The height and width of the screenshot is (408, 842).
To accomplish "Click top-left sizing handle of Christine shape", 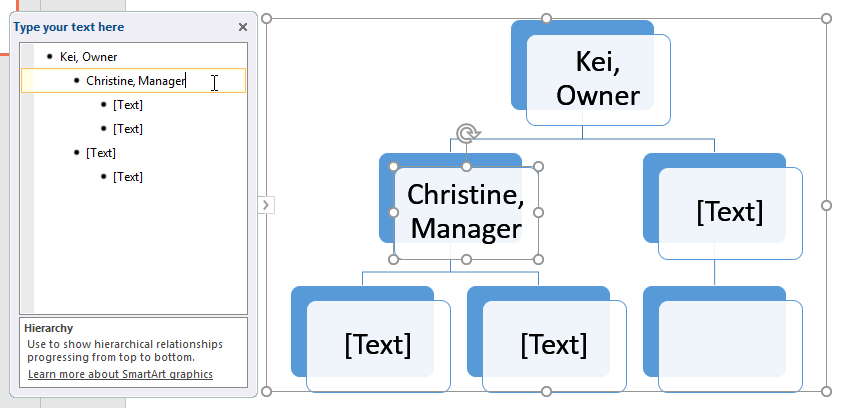I will click(x=393, y=167).
